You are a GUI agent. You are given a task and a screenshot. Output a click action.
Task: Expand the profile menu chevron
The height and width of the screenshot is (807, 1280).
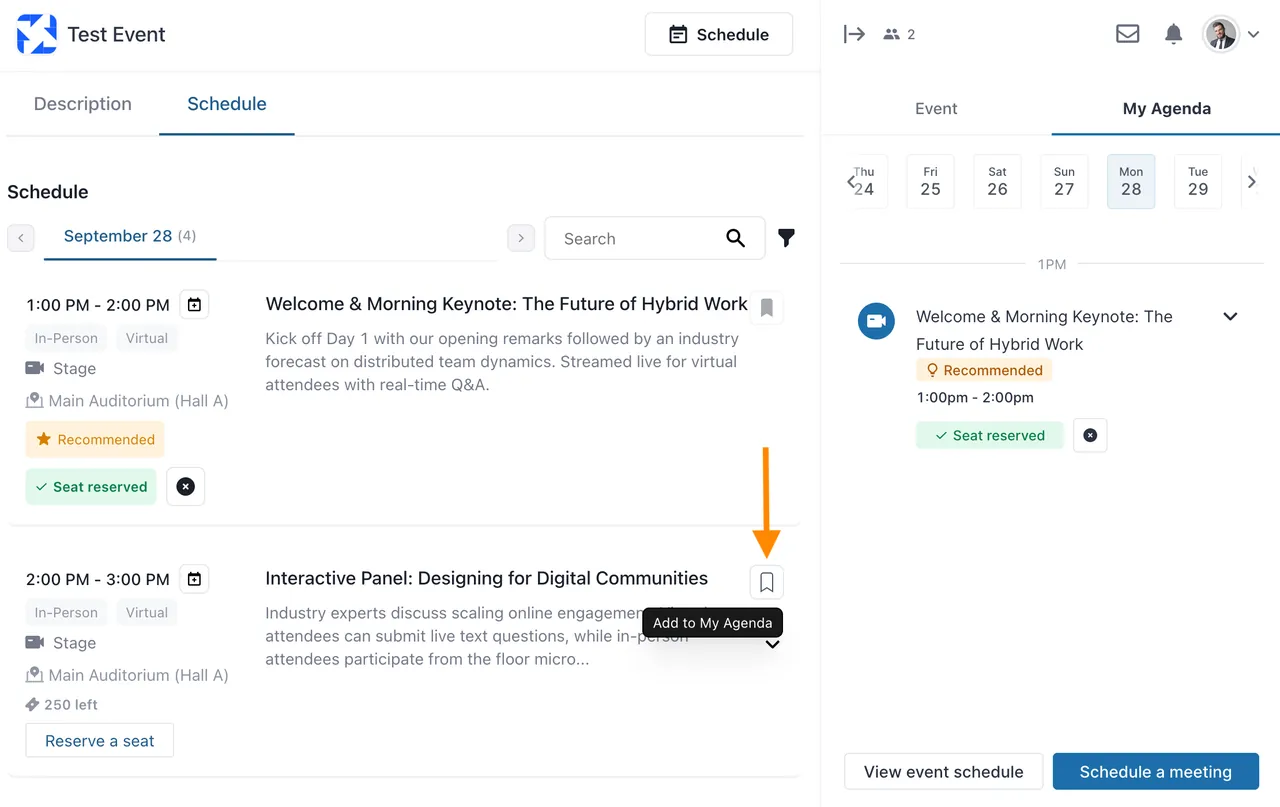(1253, 35)
